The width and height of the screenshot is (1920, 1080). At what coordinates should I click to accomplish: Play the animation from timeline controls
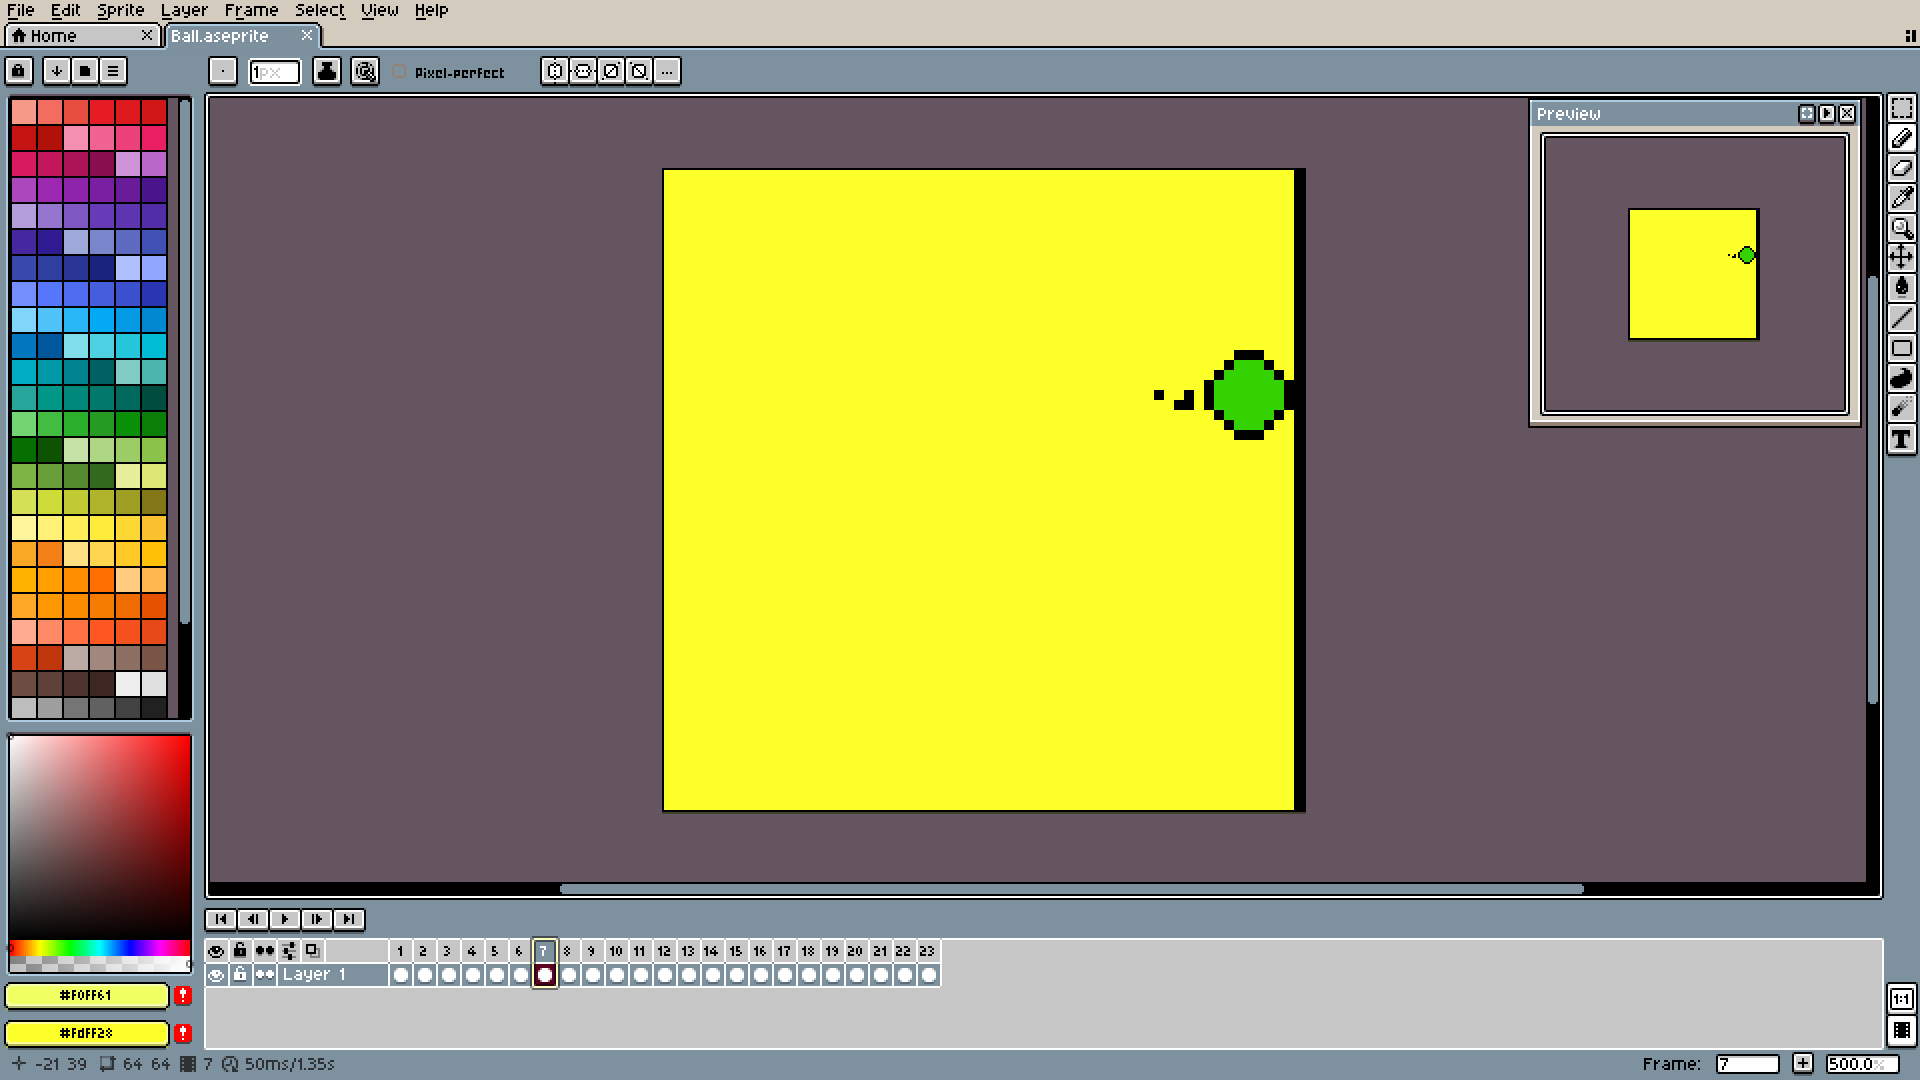285,919
